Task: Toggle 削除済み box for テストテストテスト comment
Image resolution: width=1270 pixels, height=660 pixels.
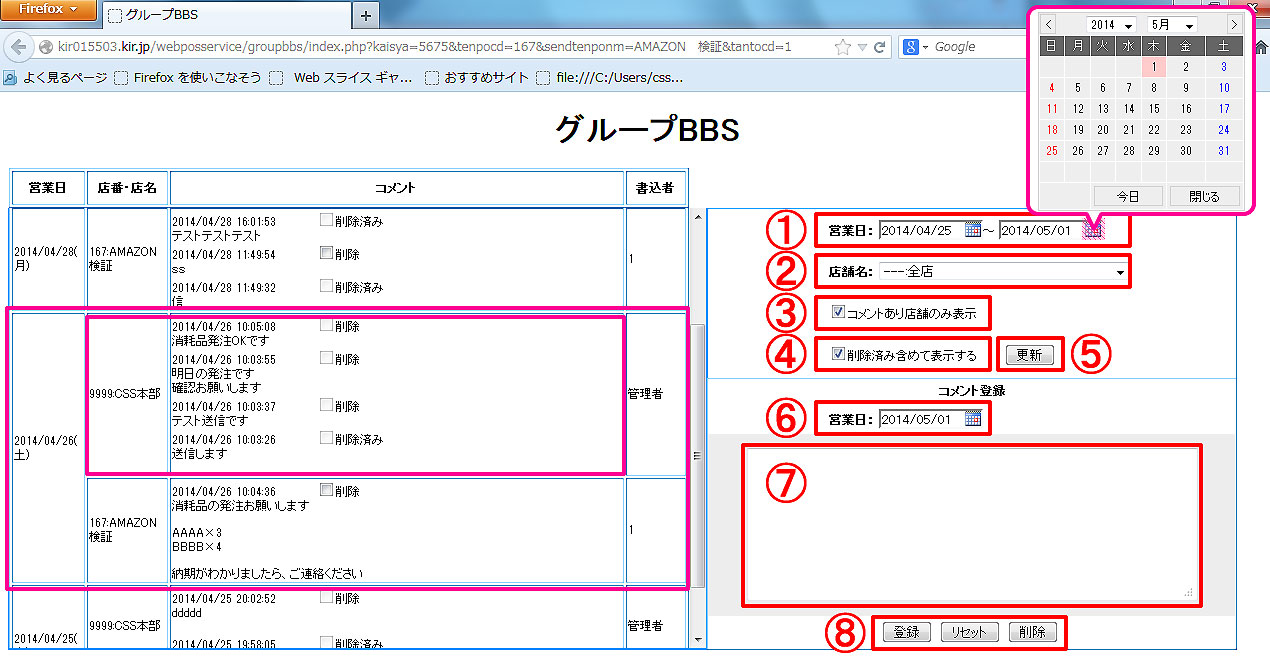Action: (326, 220)
